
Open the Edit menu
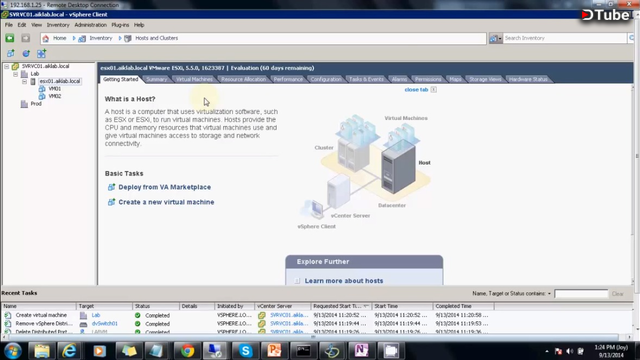pyautogui.click(x=22, y=25)
